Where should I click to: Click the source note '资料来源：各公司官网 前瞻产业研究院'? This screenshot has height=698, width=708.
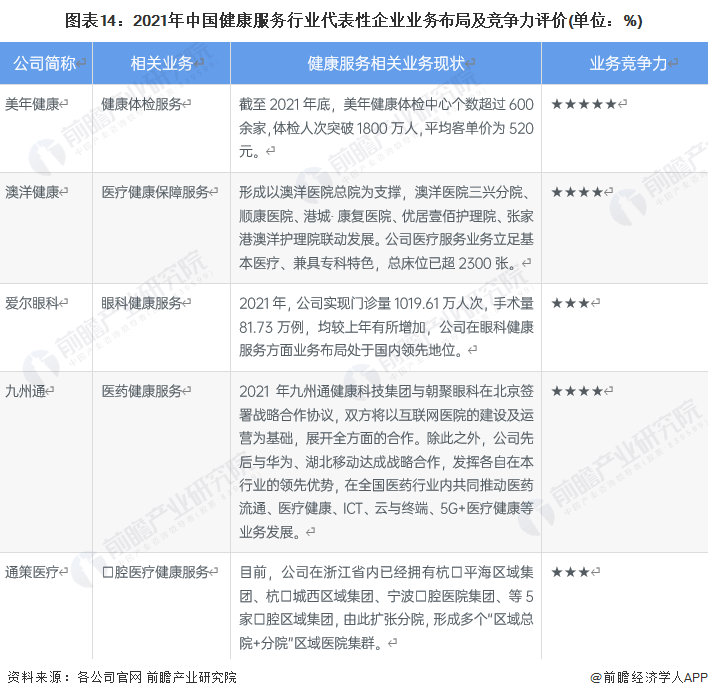click(x=122, y=677)
